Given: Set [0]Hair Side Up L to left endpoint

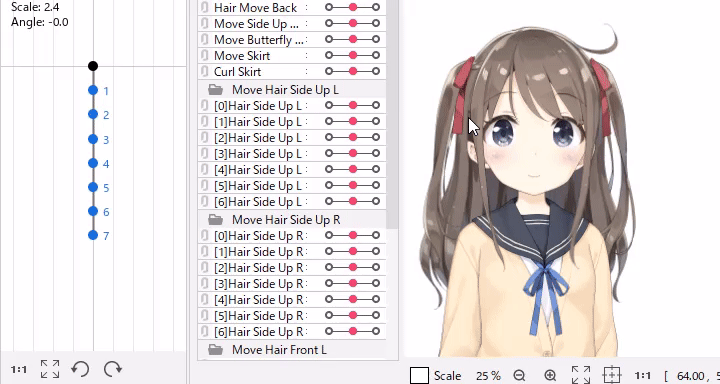Looking at the screenshot, I should [329, 105].
